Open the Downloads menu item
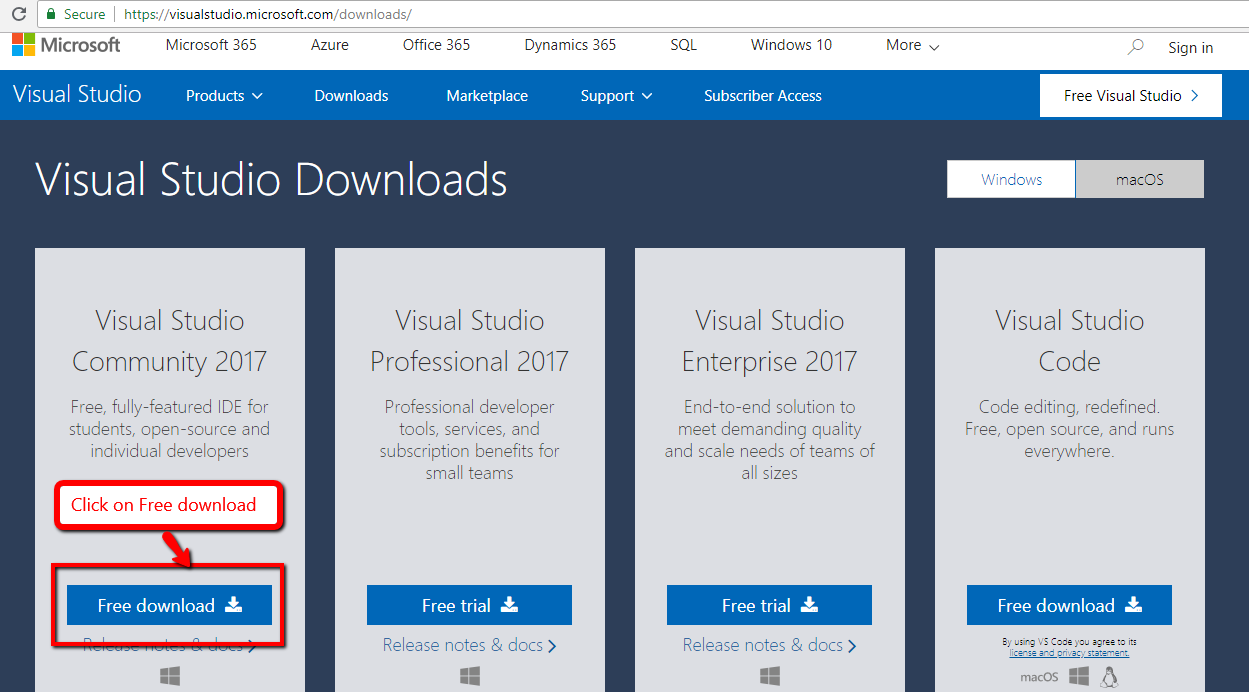Image resolution: width=1249 pixels, height=692 pixels. pyautogui.click(x=350, y=95)
